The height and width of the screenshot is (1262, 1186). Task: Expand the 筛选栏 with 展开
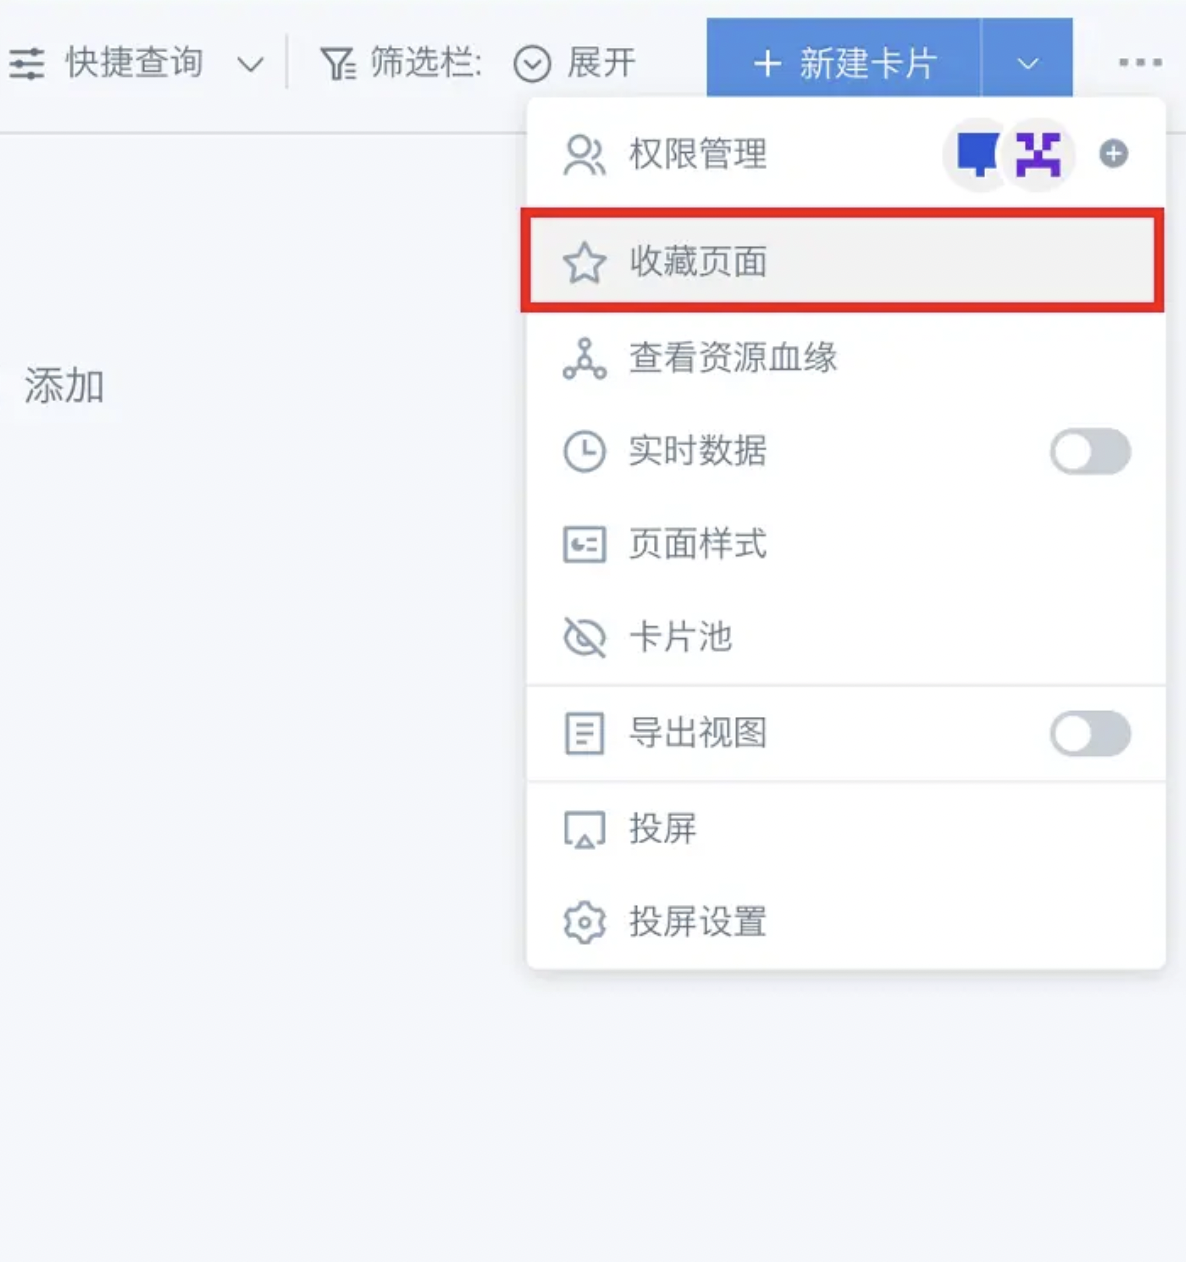point(574,63)
